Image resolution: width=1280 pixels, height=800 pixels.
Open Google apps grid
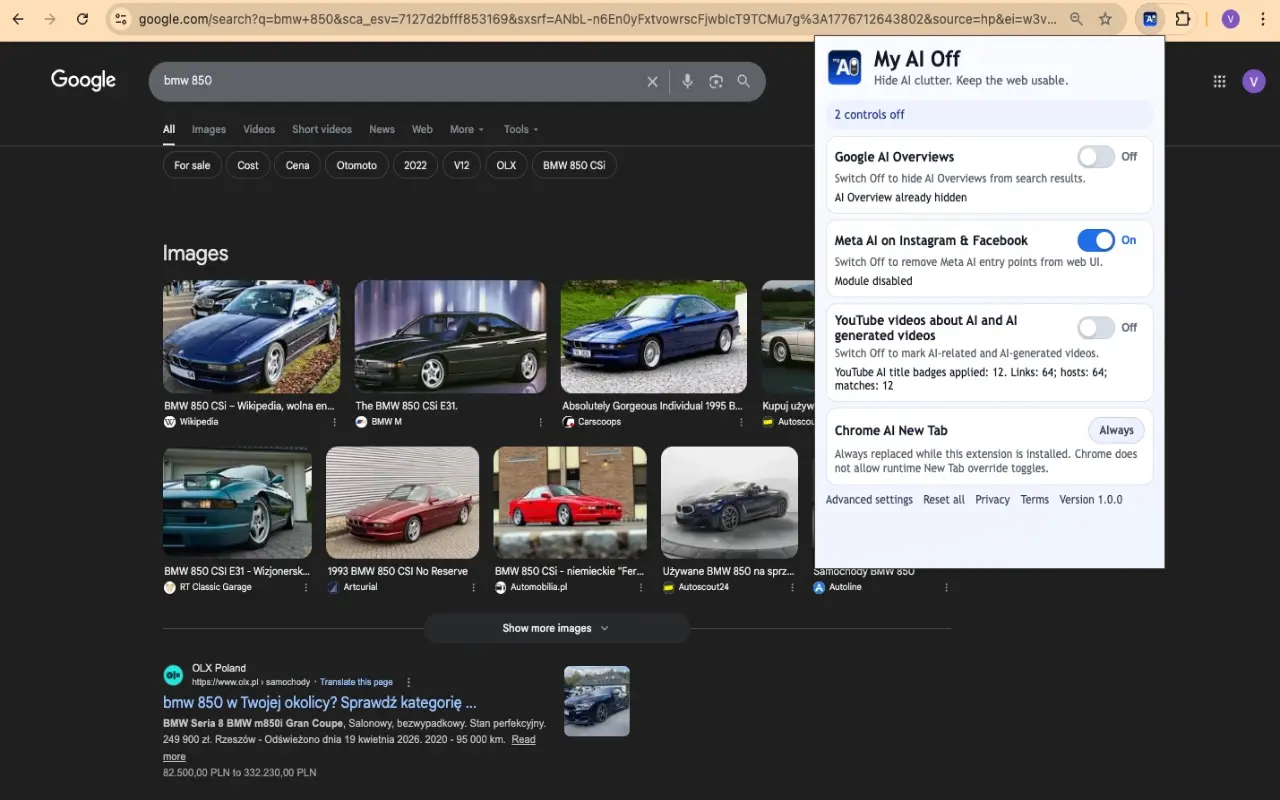(x=1219, y=81)
